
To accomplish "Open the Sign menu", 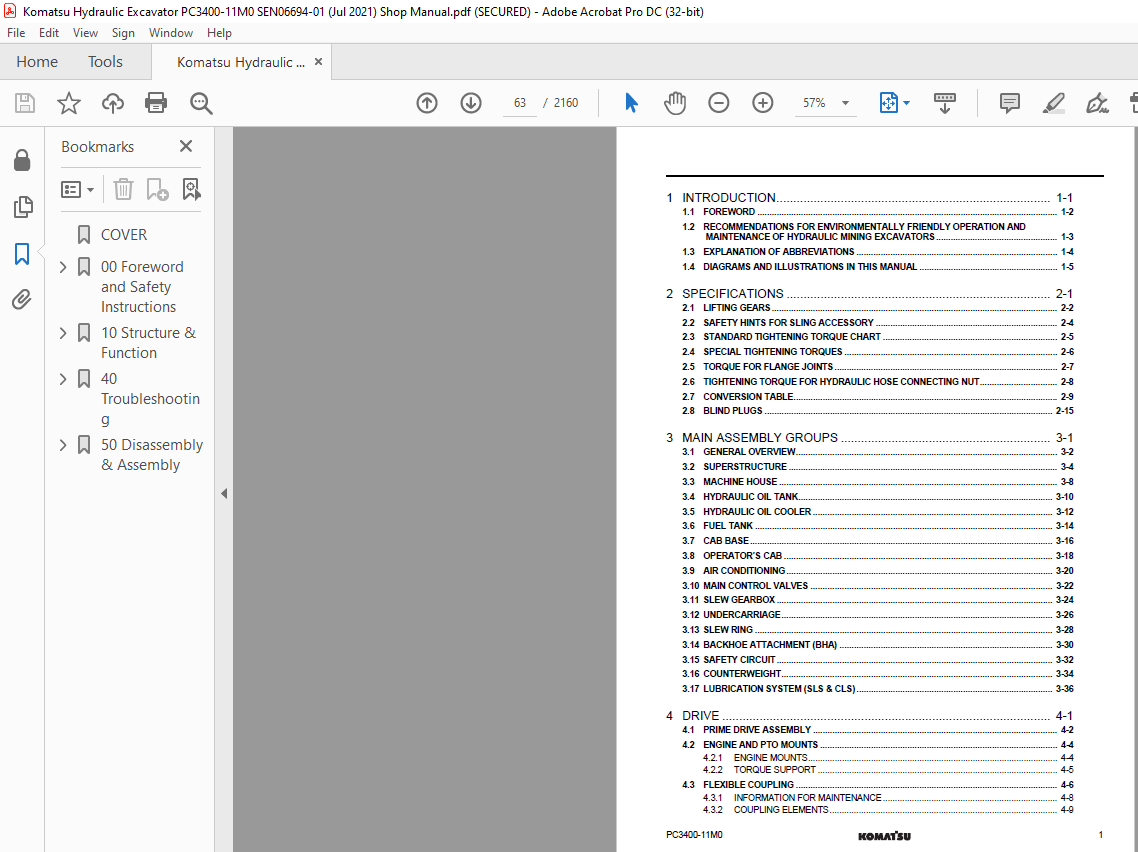I will point(123,33).
